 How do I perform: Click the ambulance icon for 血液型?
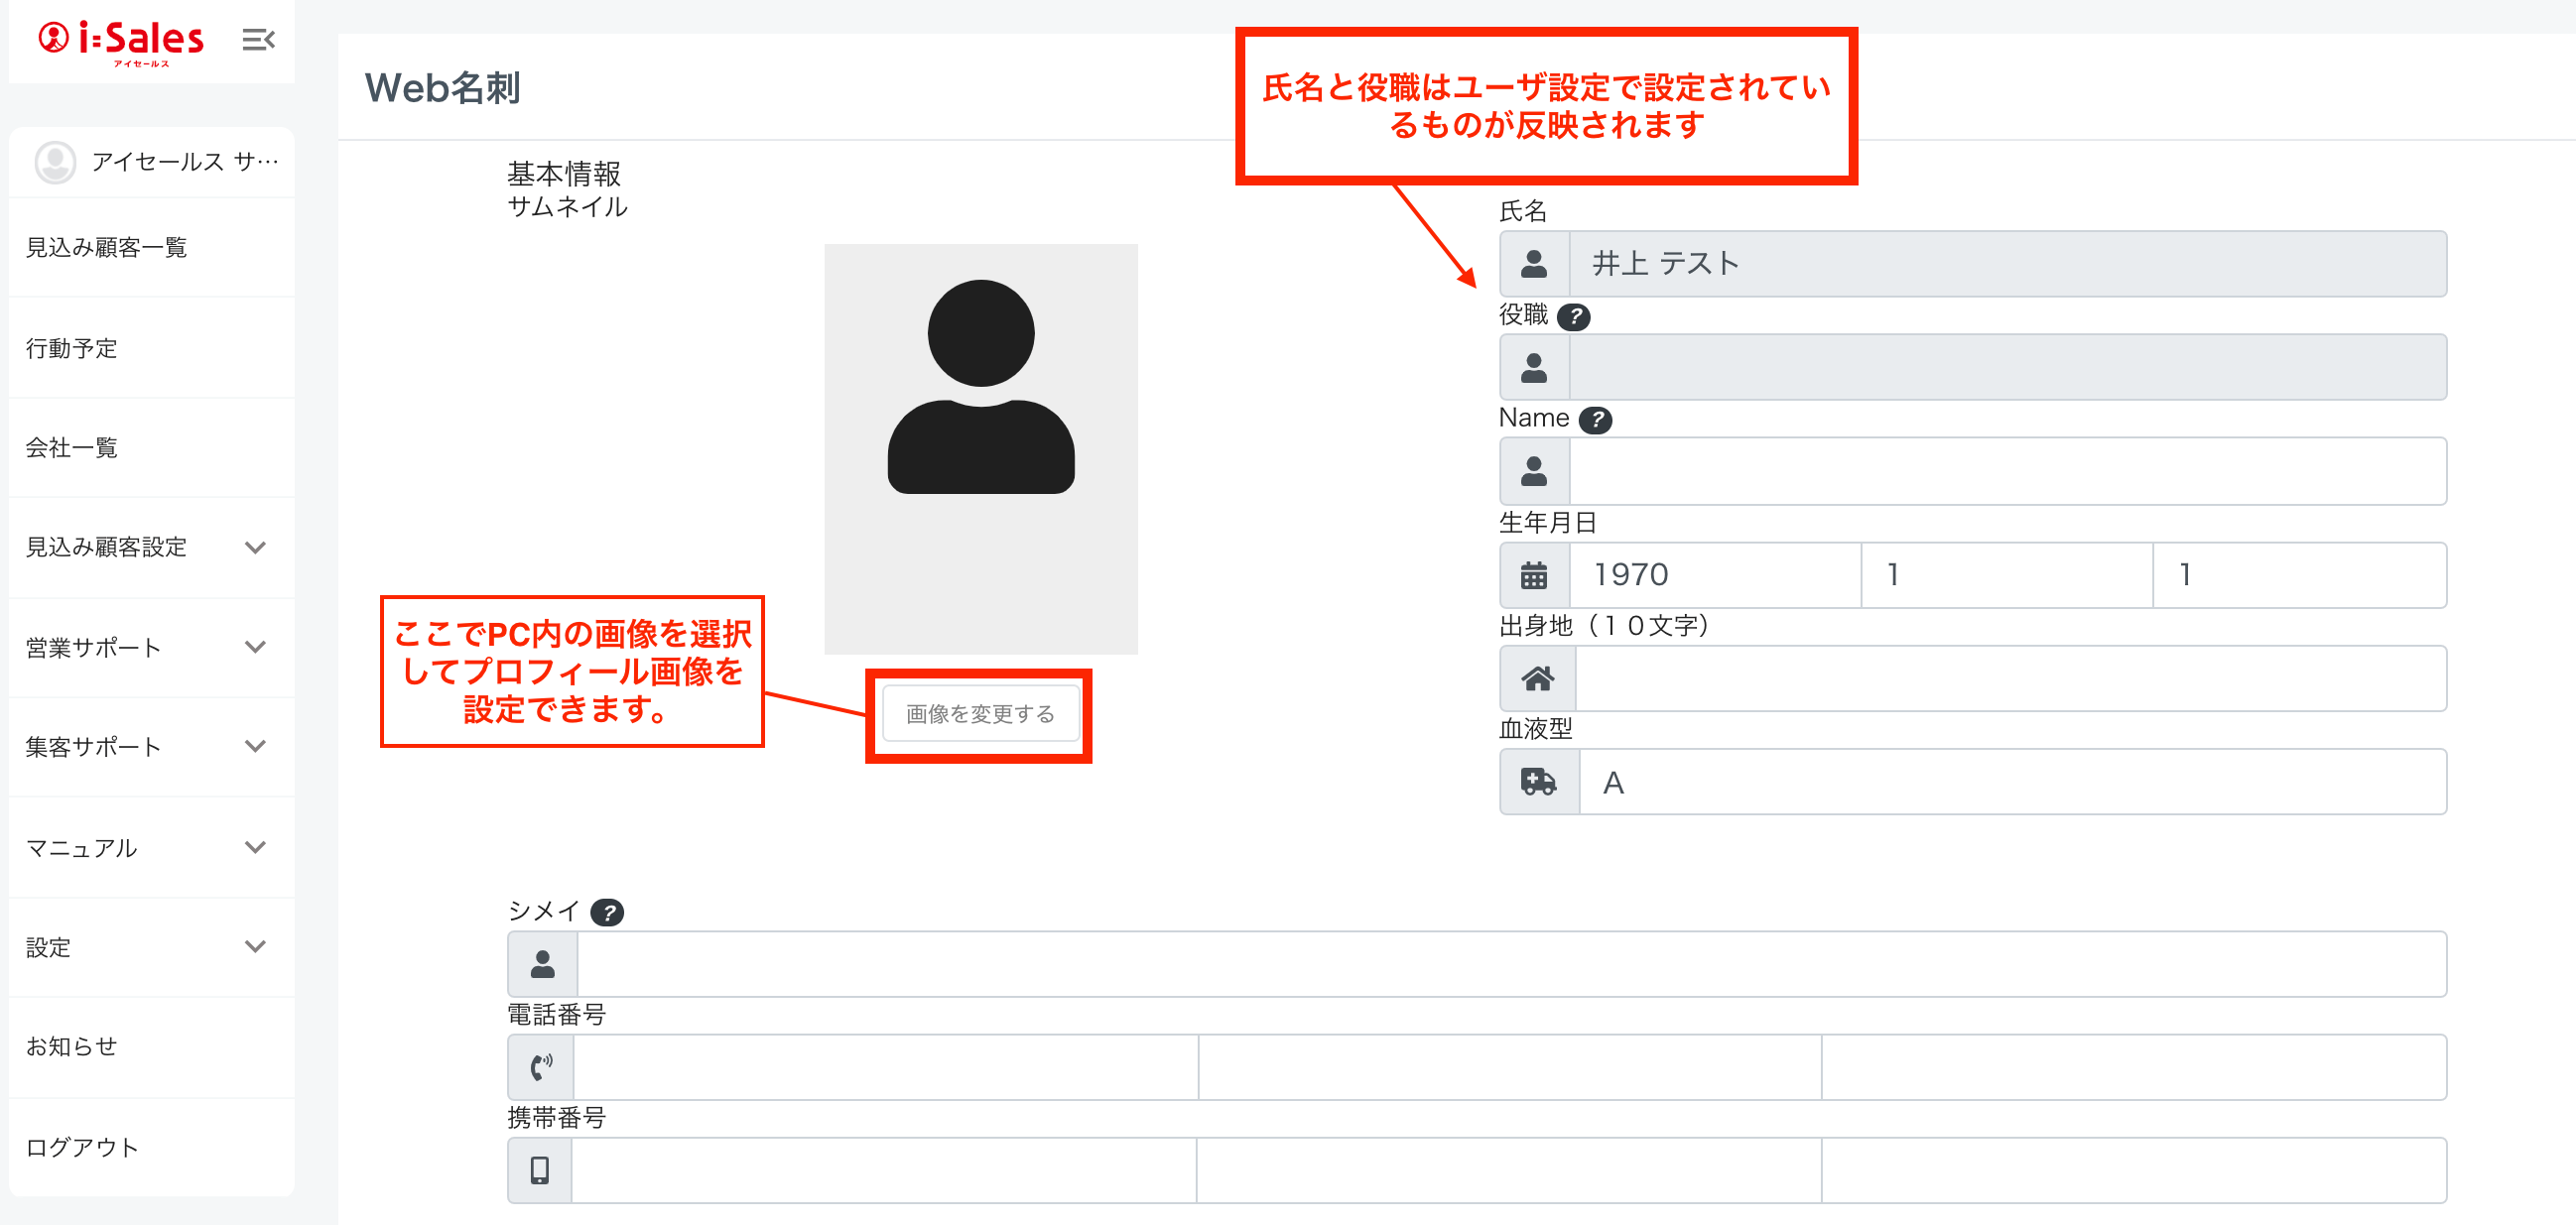coord(1538,782)
